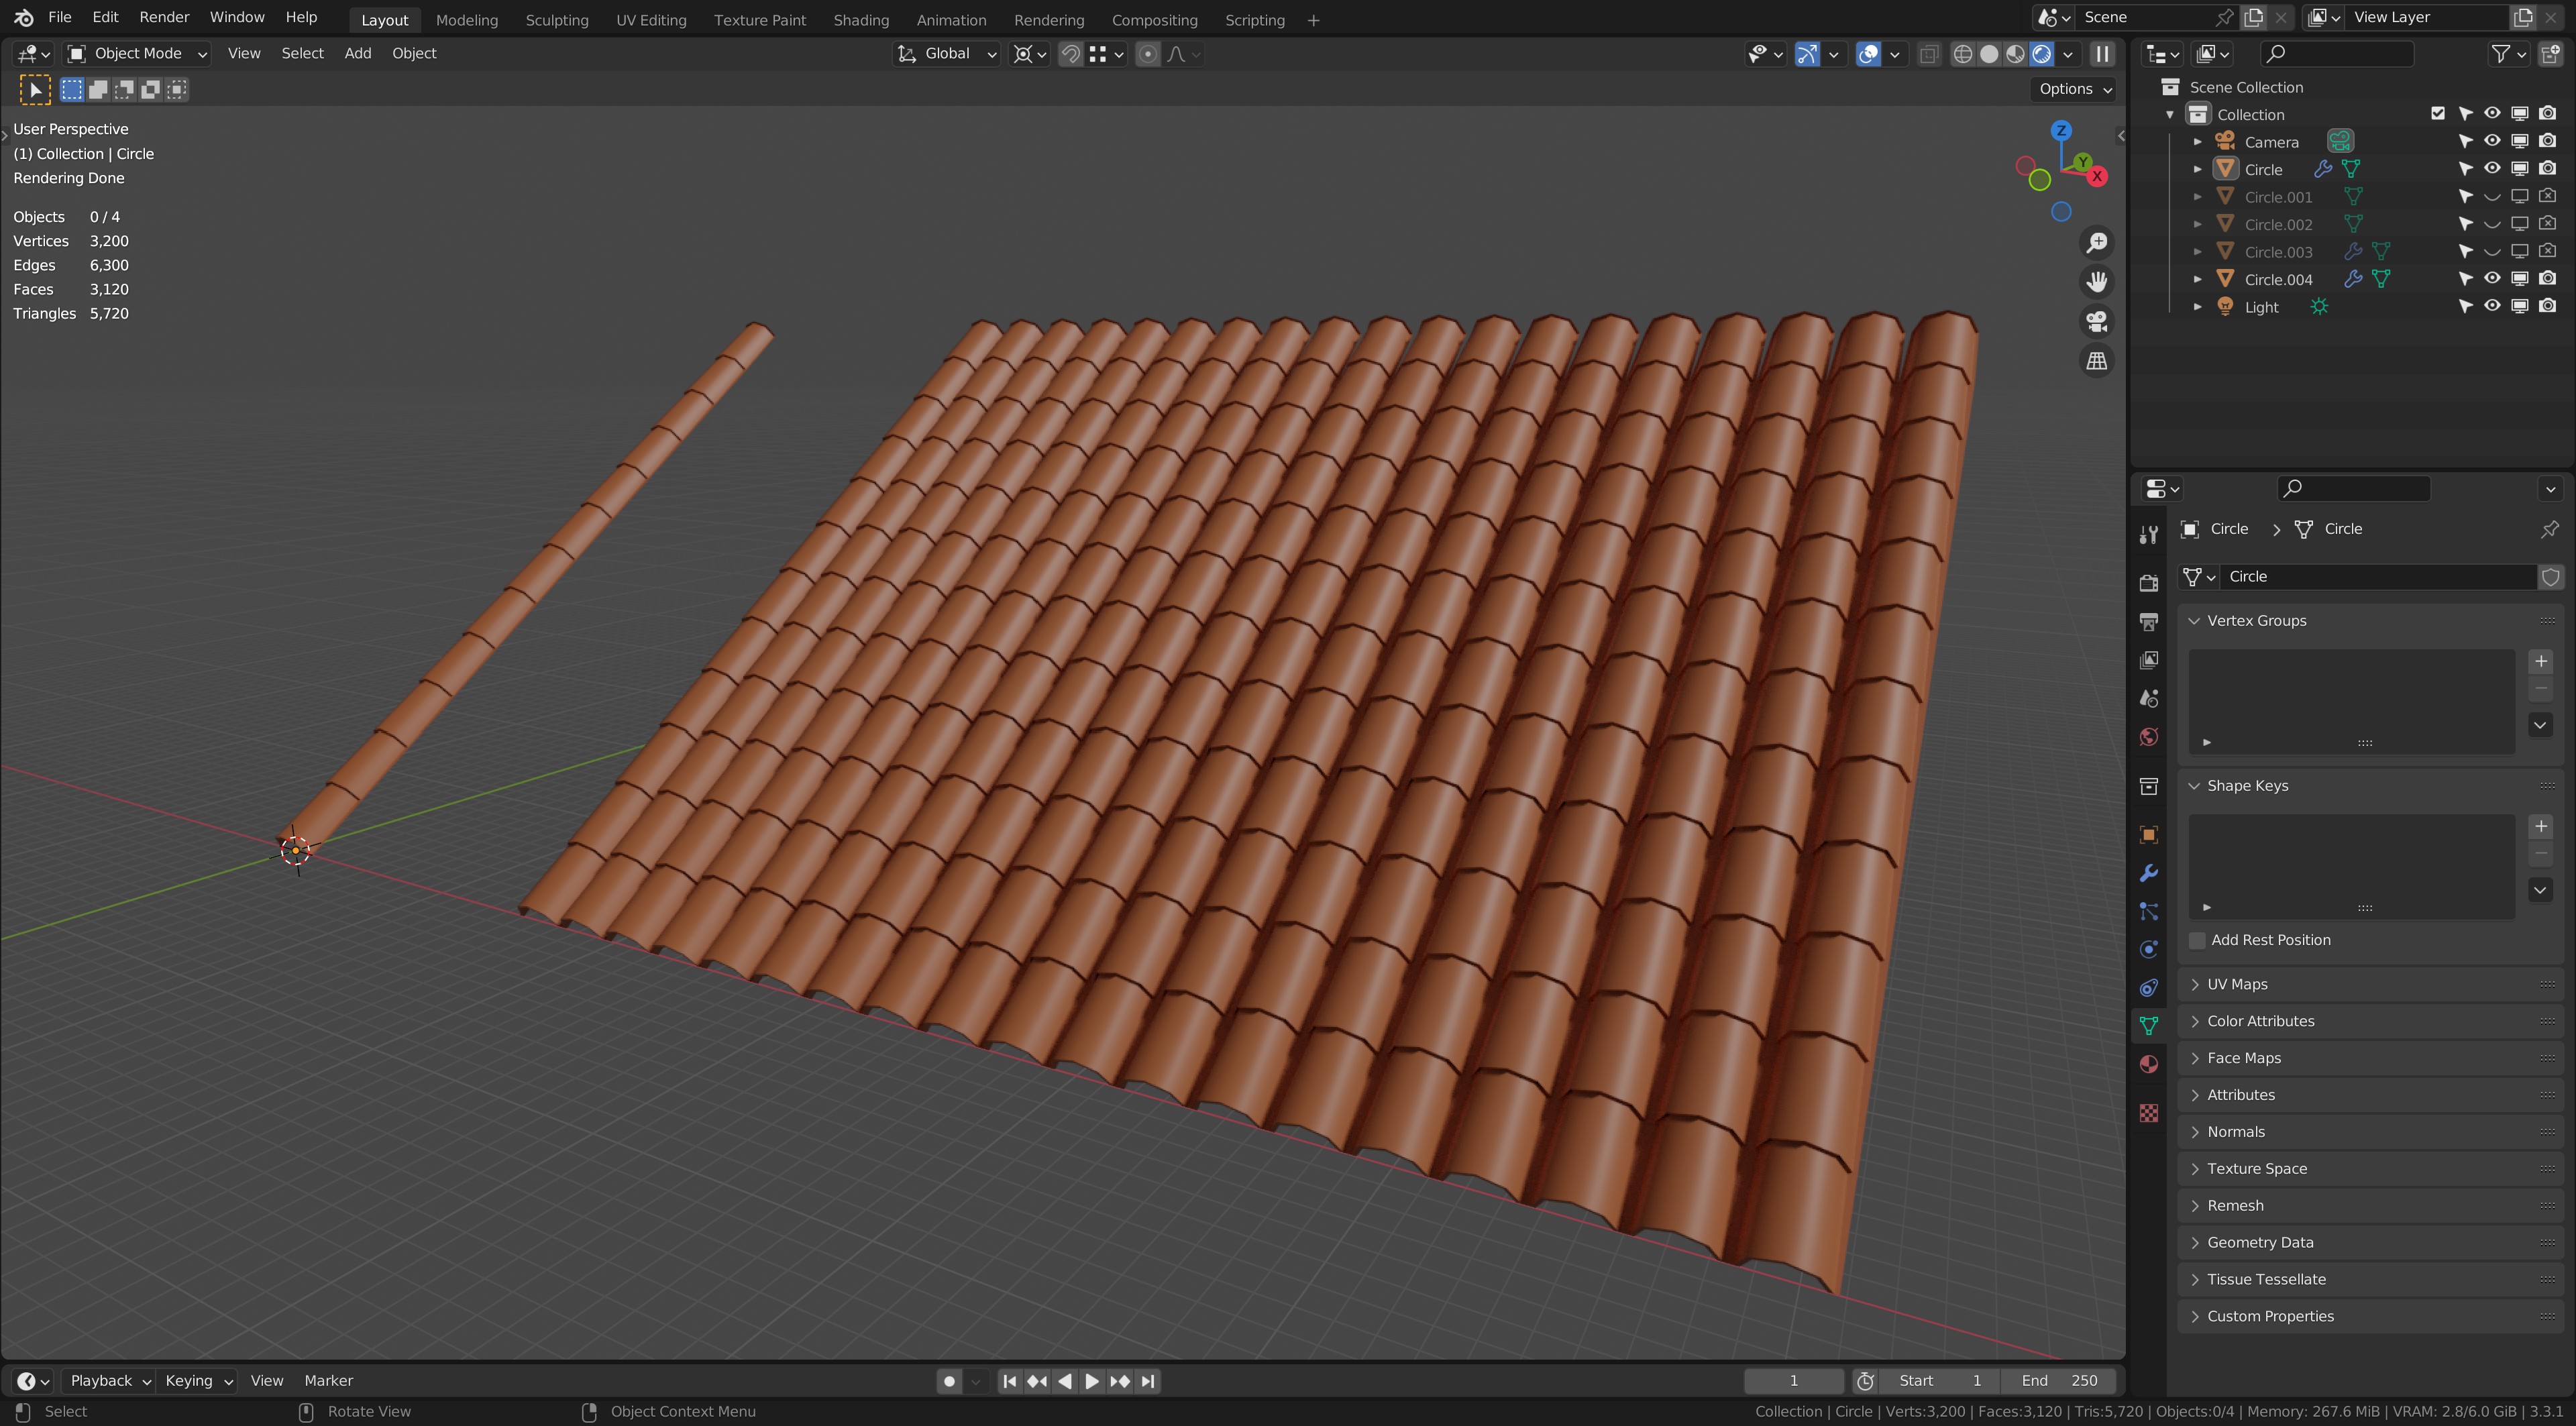Switch to Material Preview viewport shading
2576x1426 pixels.
tap(2015, 54)
